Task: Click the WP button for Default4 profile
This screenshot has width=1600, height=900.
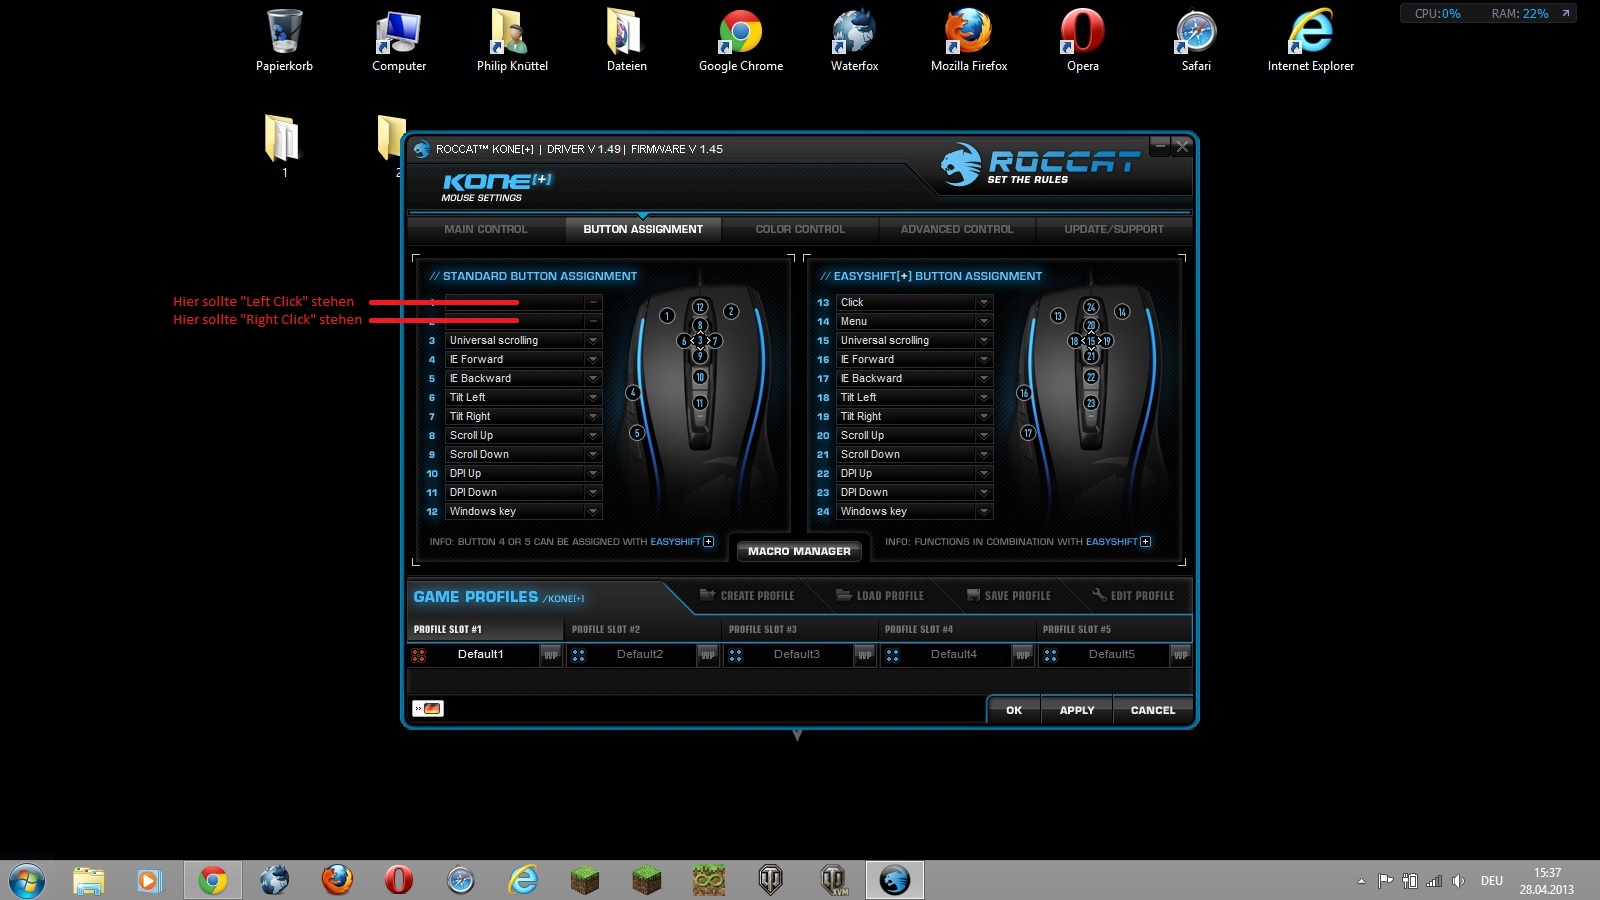Action: [x=1022, y=655]
